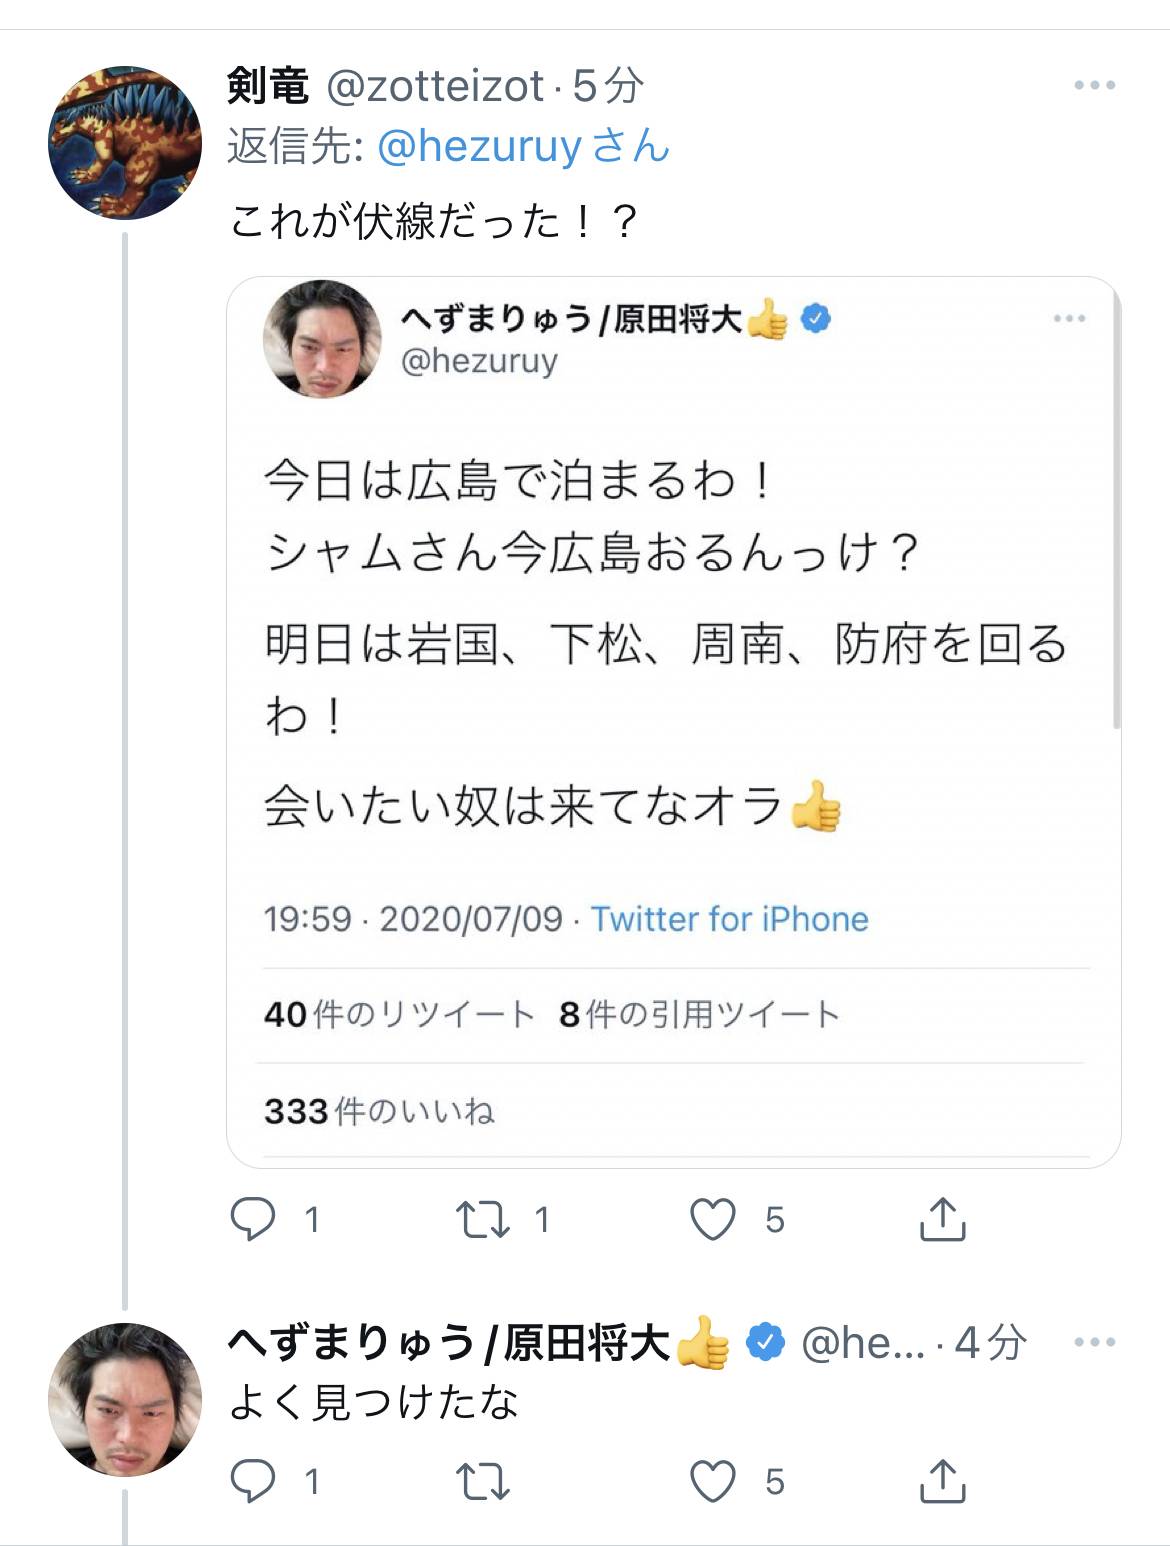Open へずまりゅう's avatar beside the reply
The width and height of the screenshot is (1170, 1546).
(125, 1399)
